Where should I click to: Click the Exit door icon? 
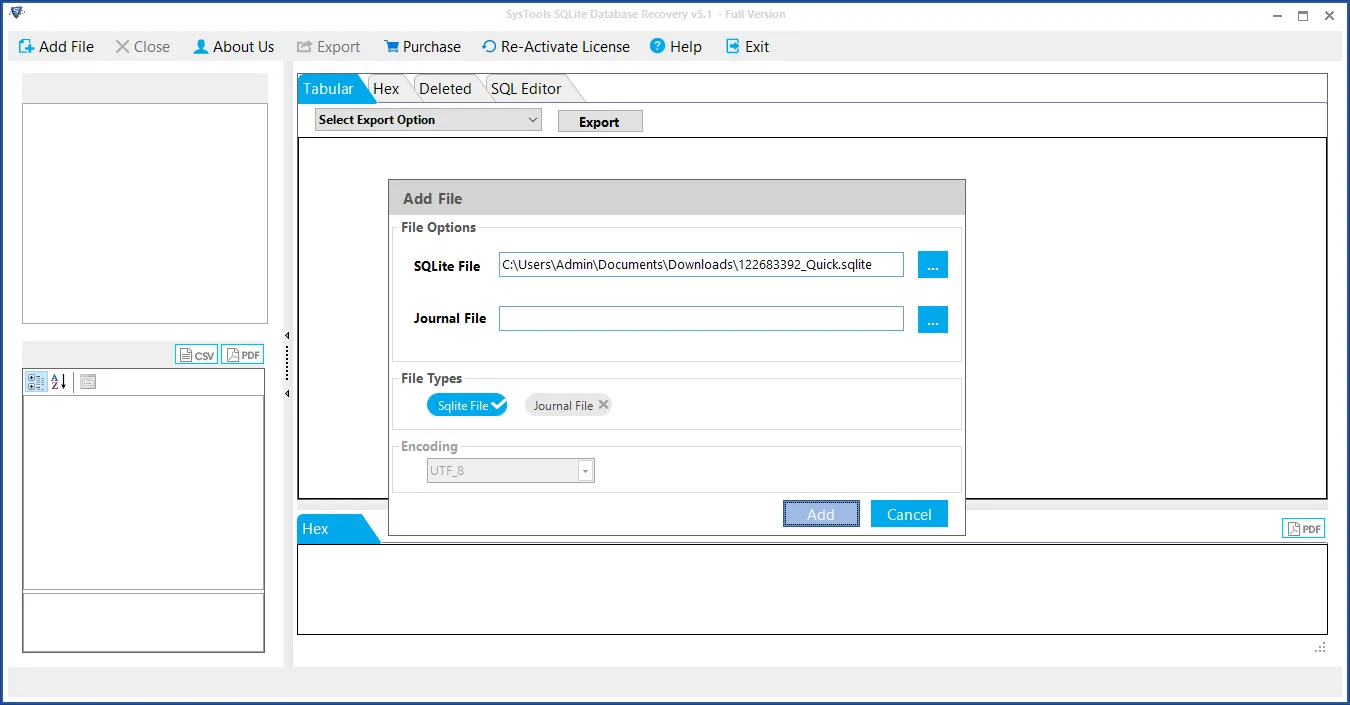[x=733, y=46]
